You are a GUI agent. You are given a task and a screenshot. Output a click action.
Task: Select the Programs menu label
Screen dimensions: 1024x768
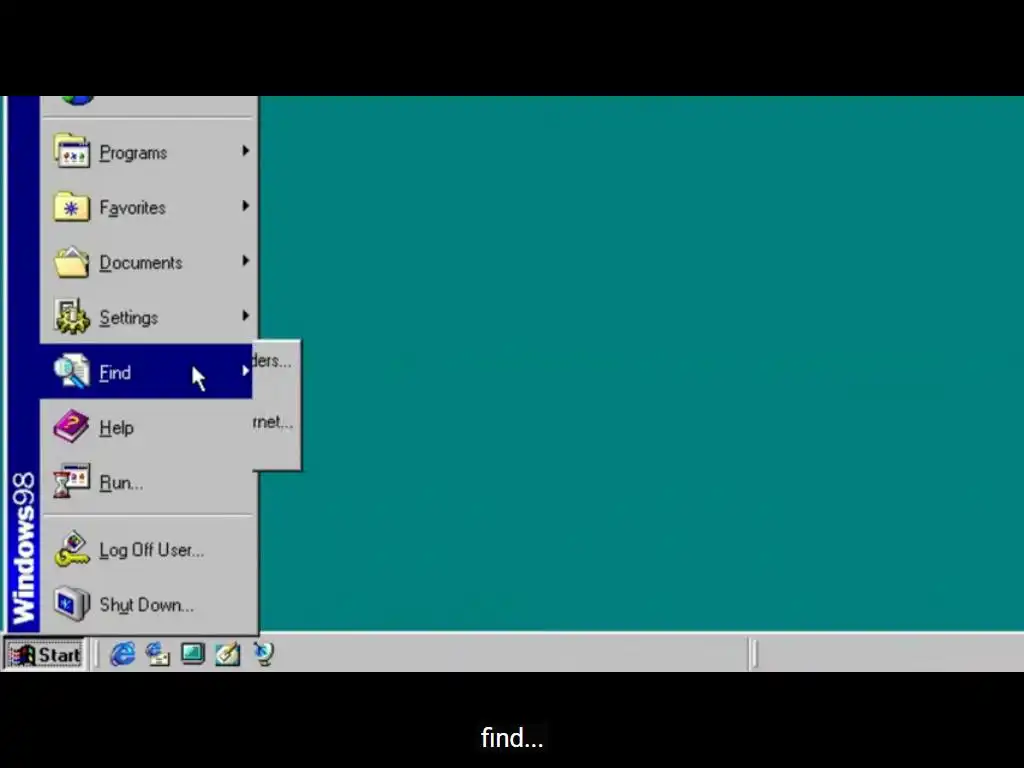point(133,153)
